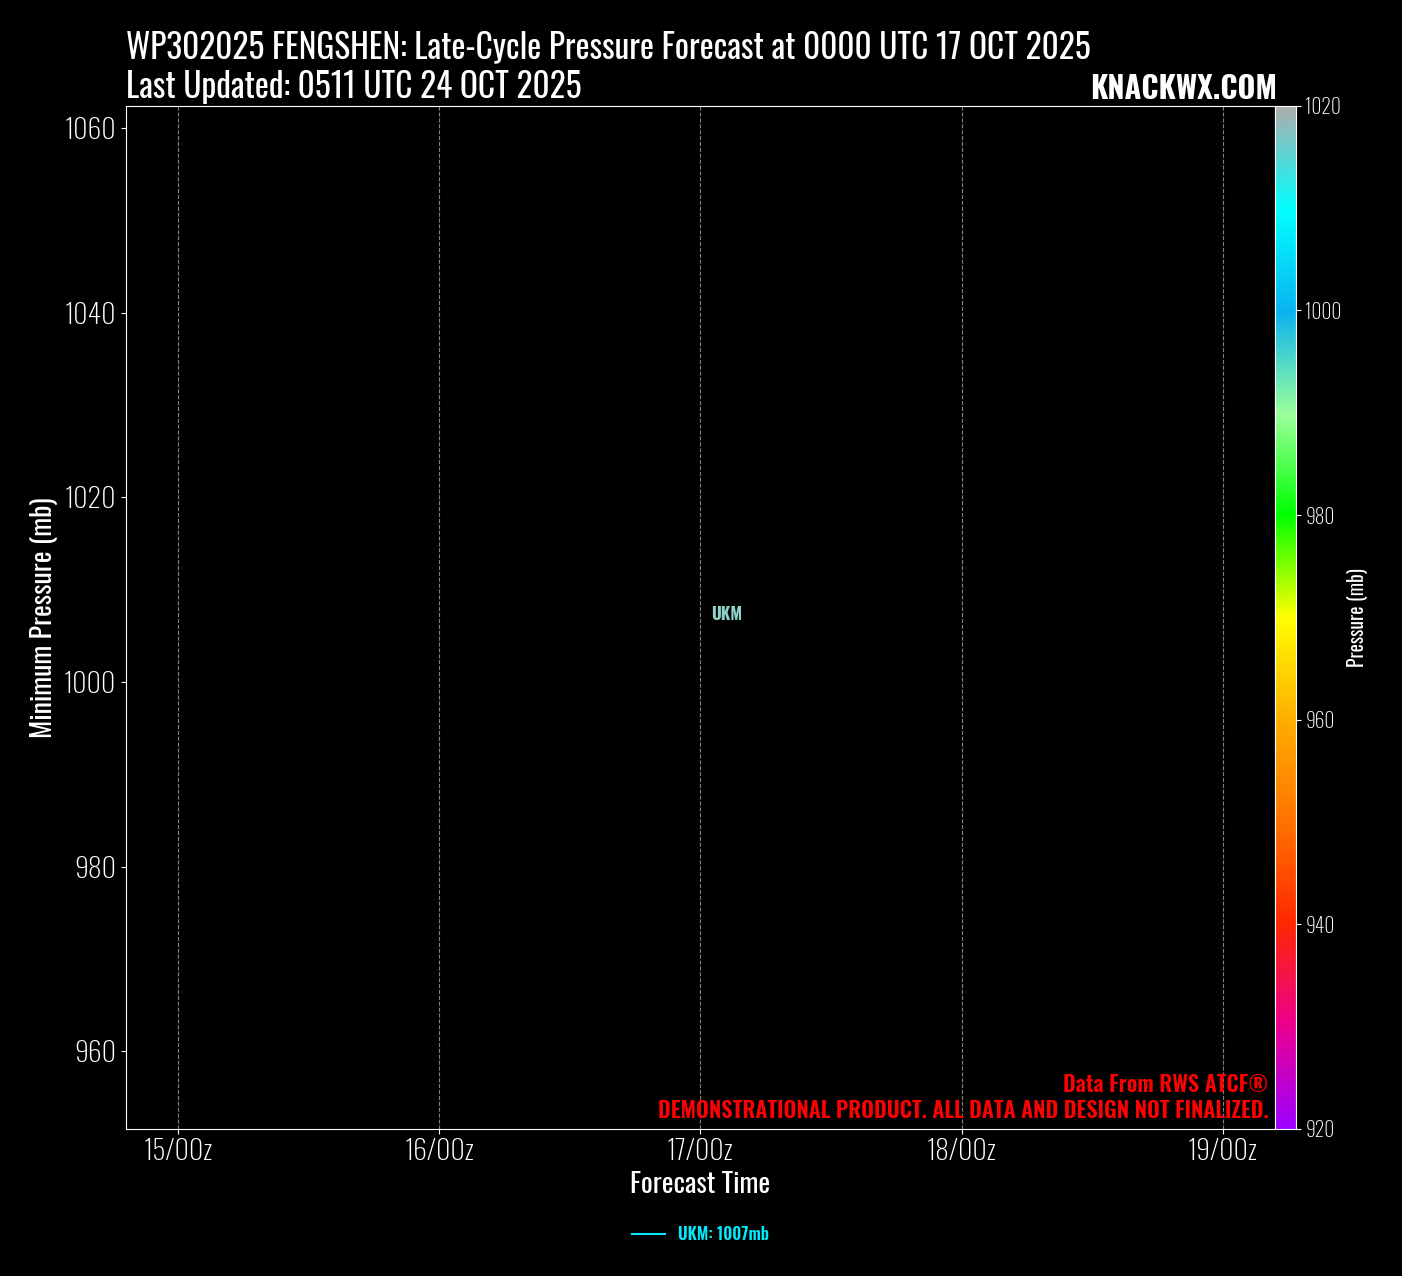Click the Last Updated timestamp line
1402x1276 pixels.
(x=354, y=86)
